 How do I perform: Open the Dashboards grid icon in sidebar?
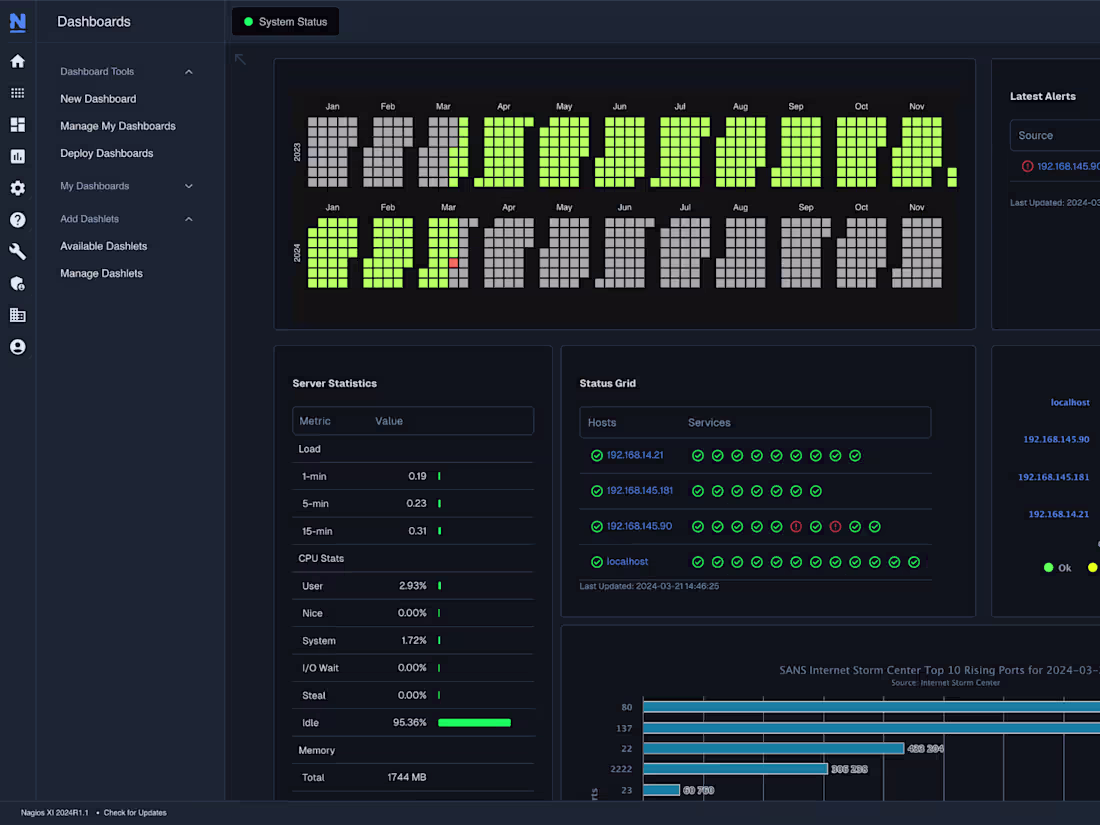click(17, 93)
